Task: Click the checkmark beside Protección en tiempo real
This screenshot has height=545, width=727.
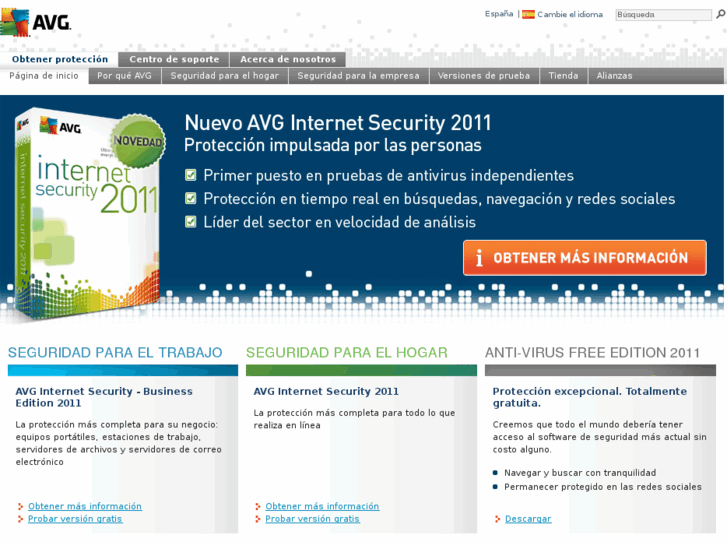Action: 191,199
